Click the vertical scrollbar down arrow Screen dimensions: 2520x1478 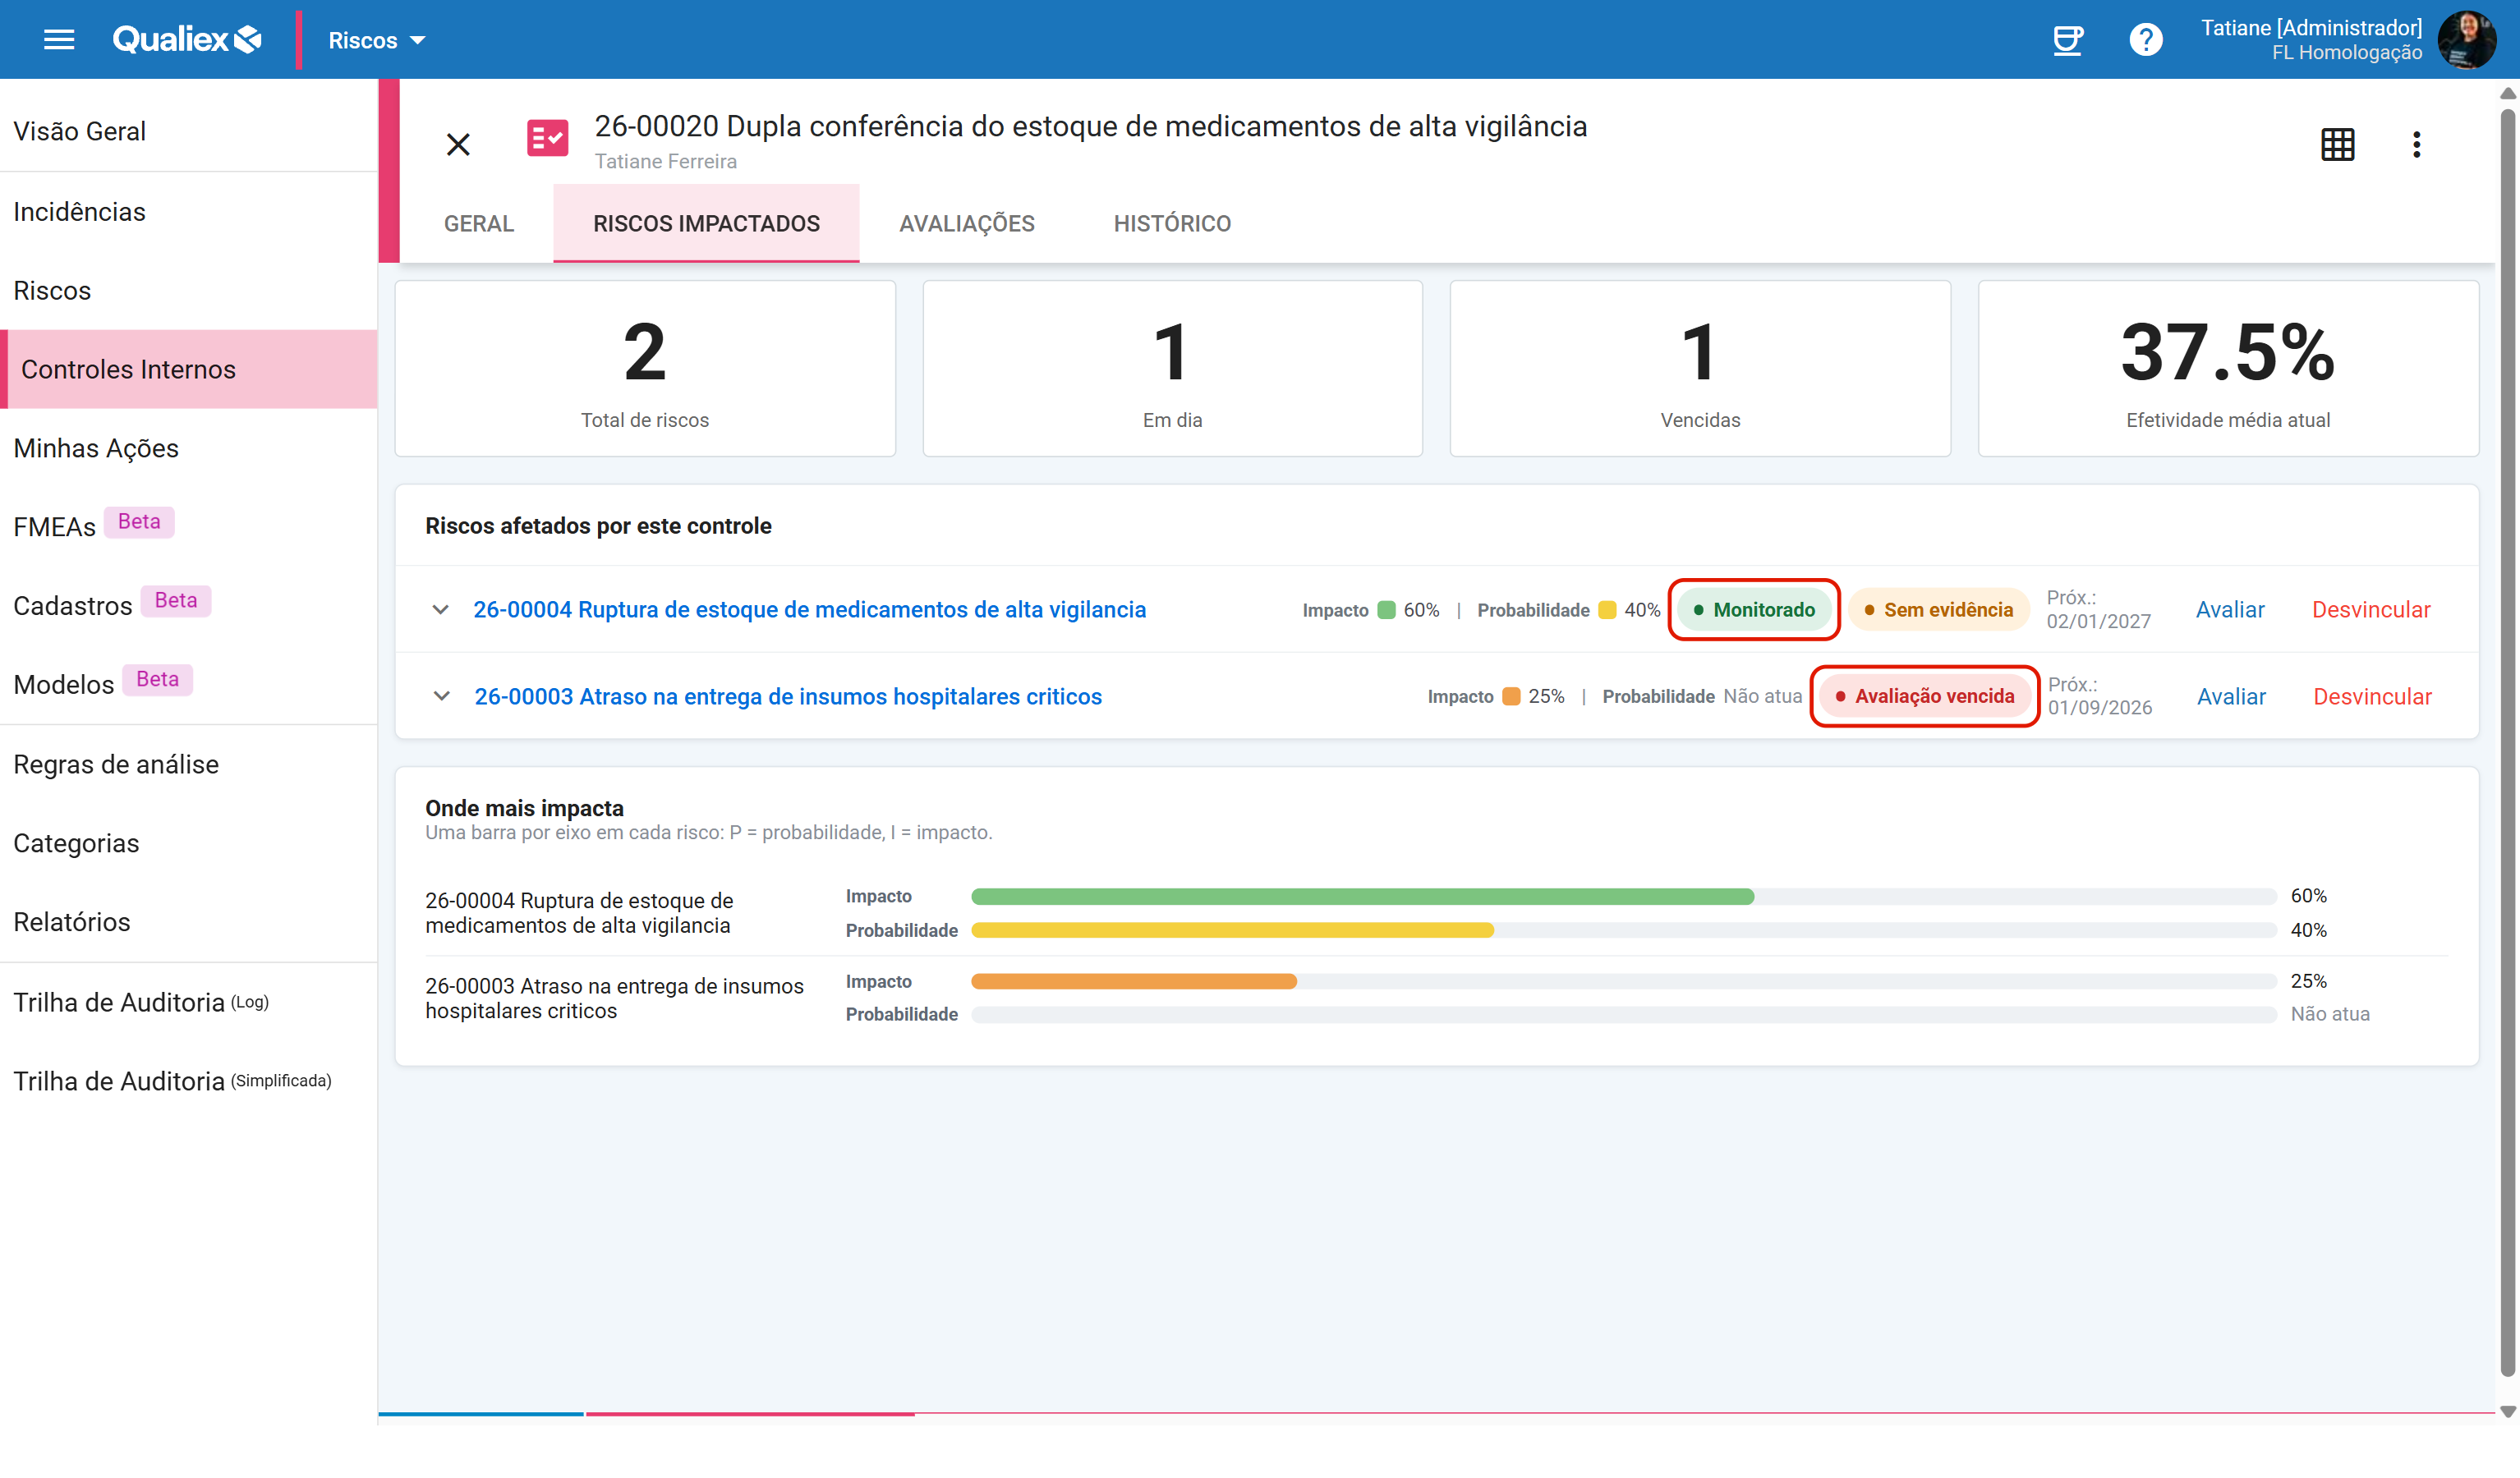coord(2507,1412)
